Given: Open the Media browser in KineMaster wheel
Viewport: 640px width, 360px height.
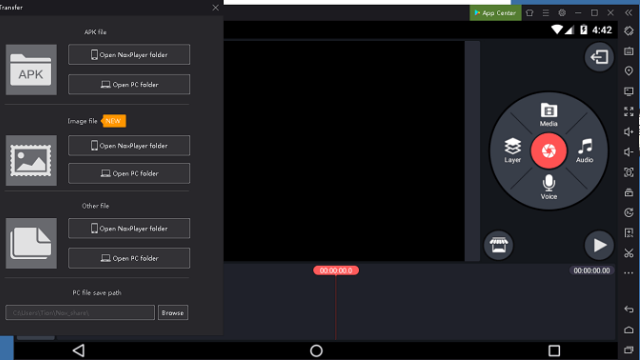Looking at the screenshot, I should (x=549, y=115).
